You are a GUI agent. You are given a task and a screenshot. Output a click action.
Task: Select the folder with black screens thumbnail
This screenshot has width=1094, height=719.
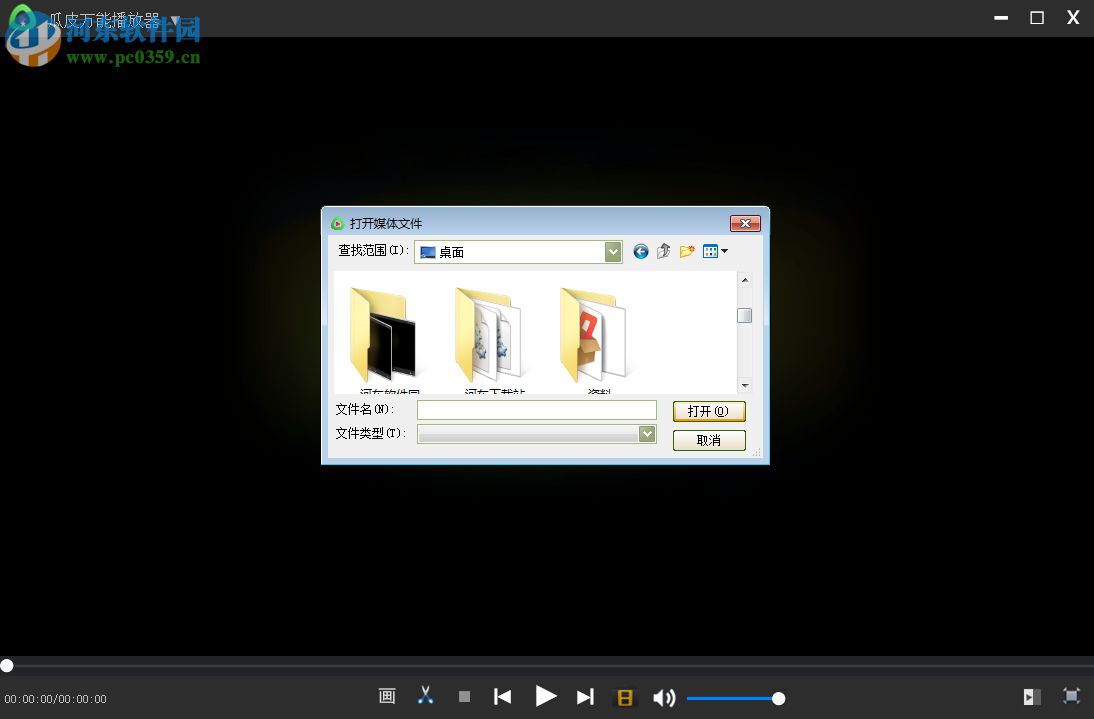382,335
